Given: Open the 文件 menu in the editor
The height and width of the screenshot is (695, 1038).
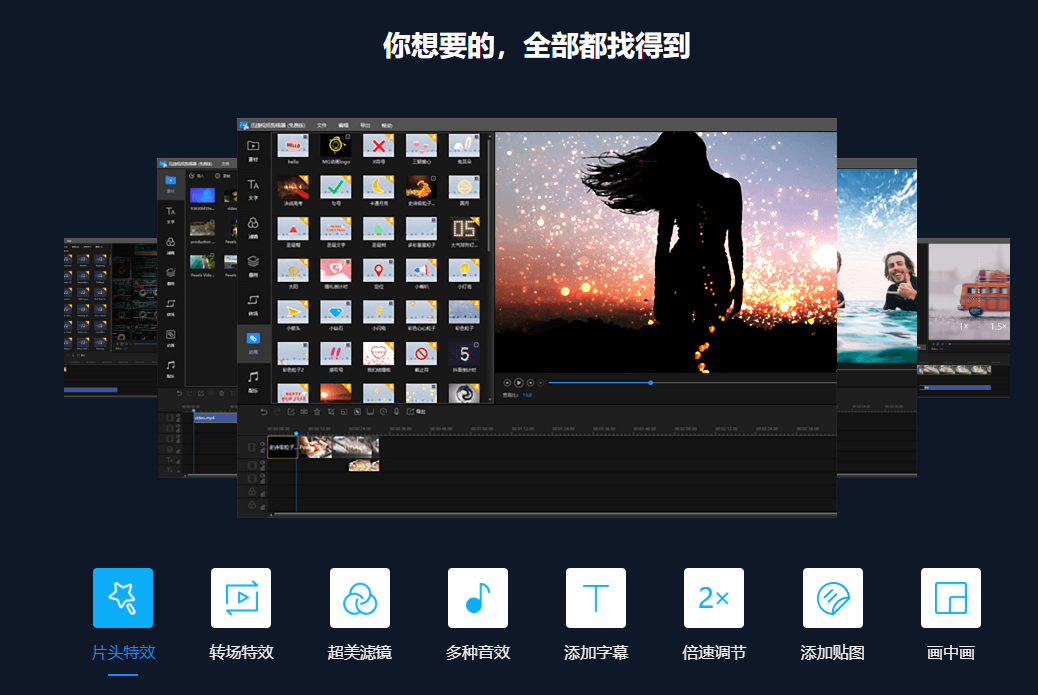Looking at the screenshot, I should click(322, 125).
